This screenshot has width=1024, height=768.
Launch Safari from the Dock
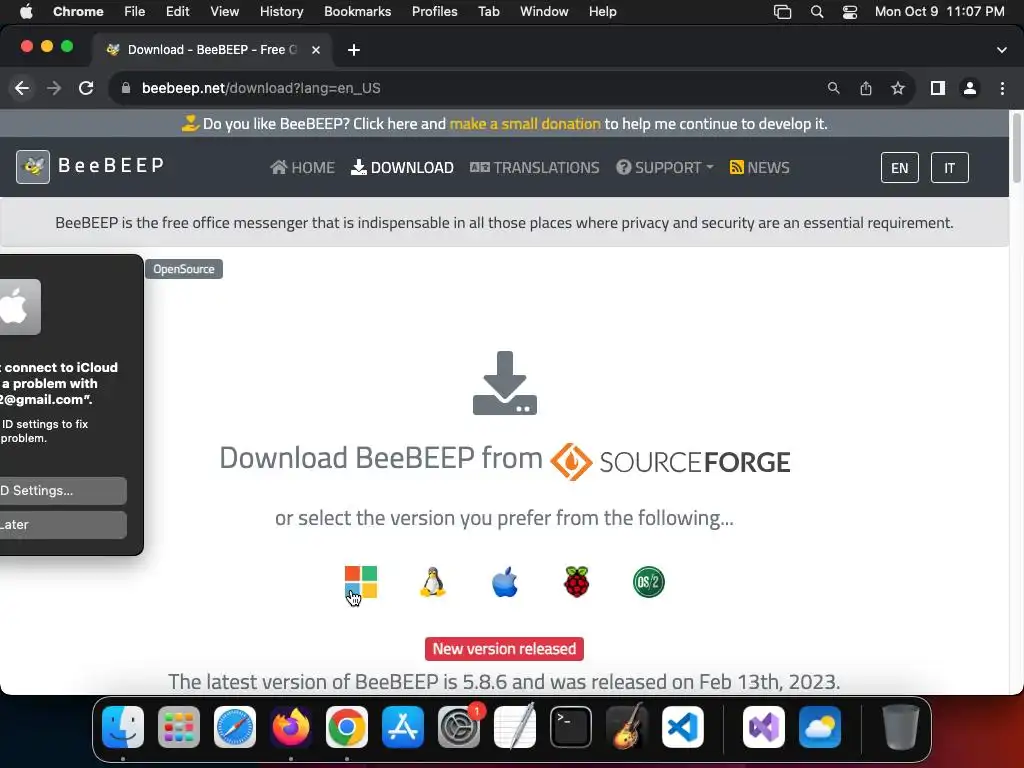[x=235, y=727]
